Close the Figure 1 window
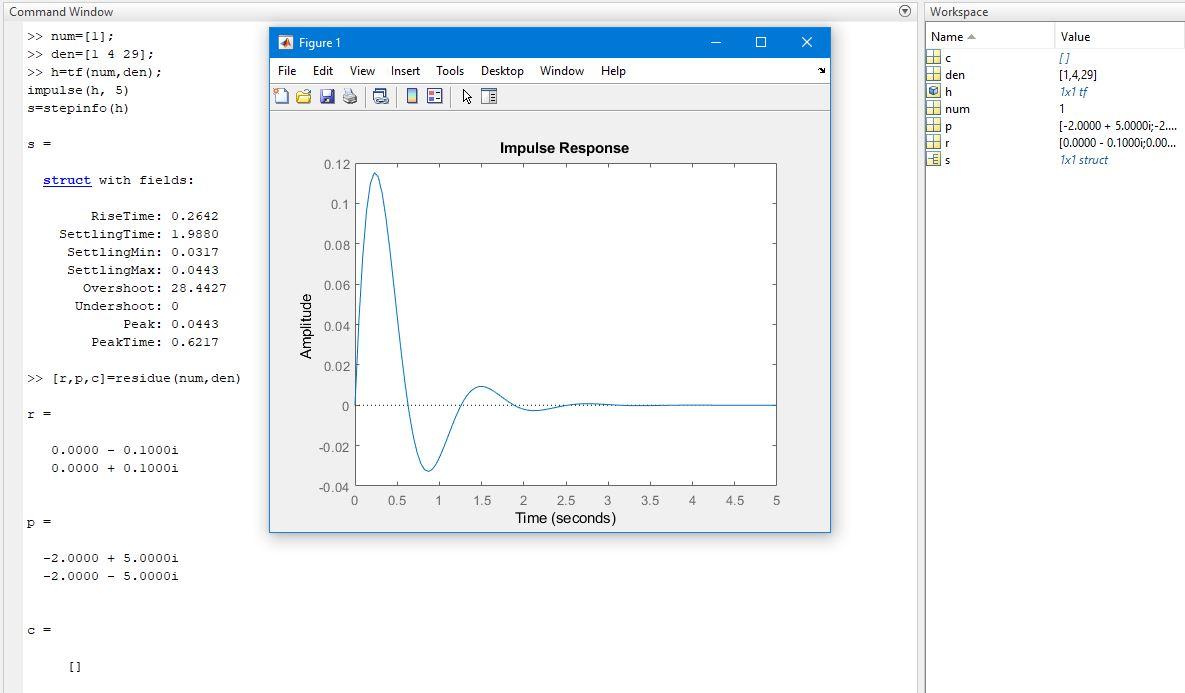 coord(807,42)
